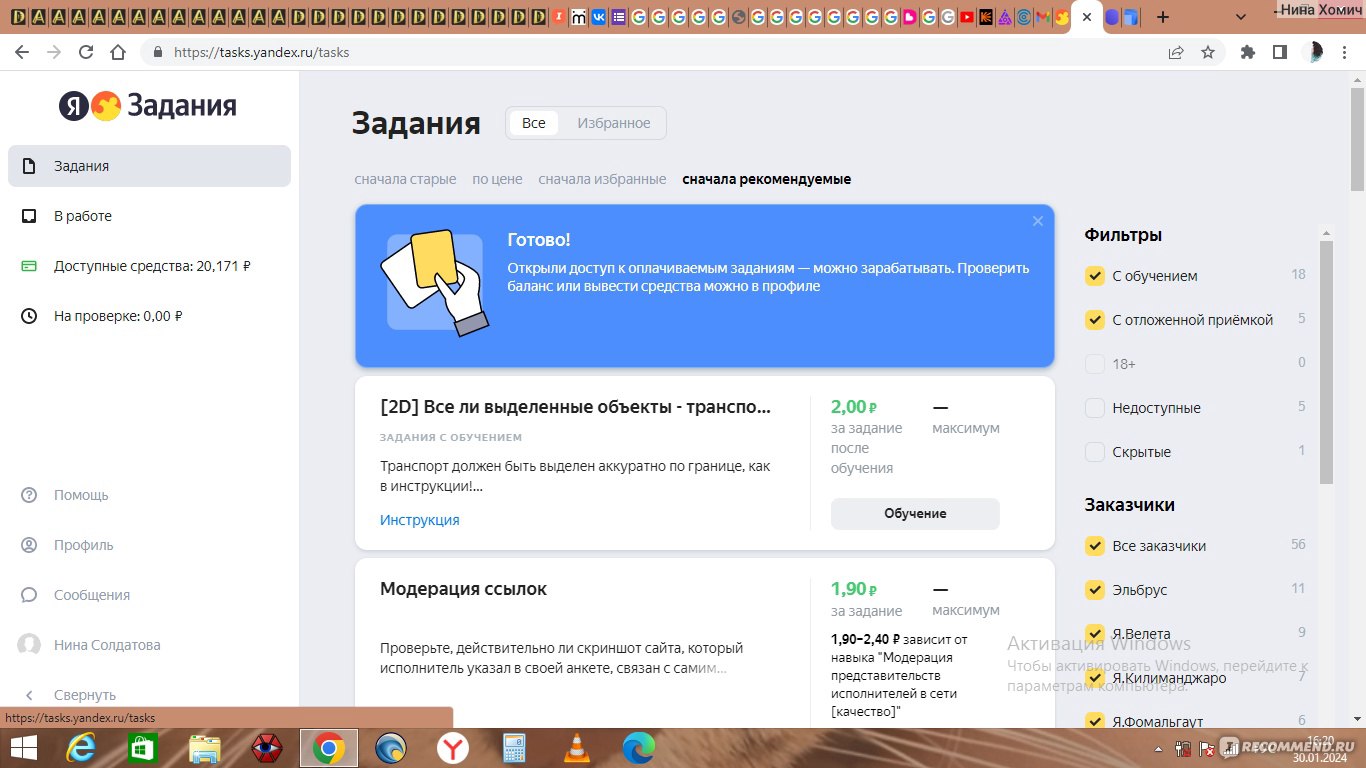Toggle the 18+ filter checkbox

[1095, 364]
